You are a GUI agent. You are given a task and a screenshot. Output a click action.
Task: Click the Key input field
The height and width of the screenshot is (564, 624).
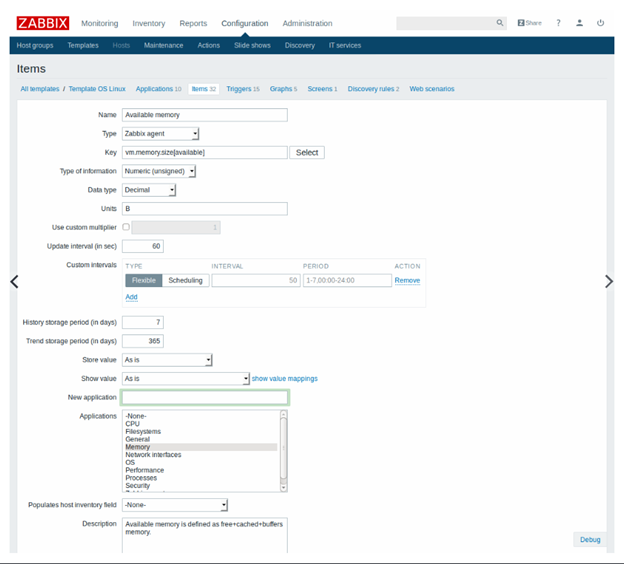coord(205,152)
